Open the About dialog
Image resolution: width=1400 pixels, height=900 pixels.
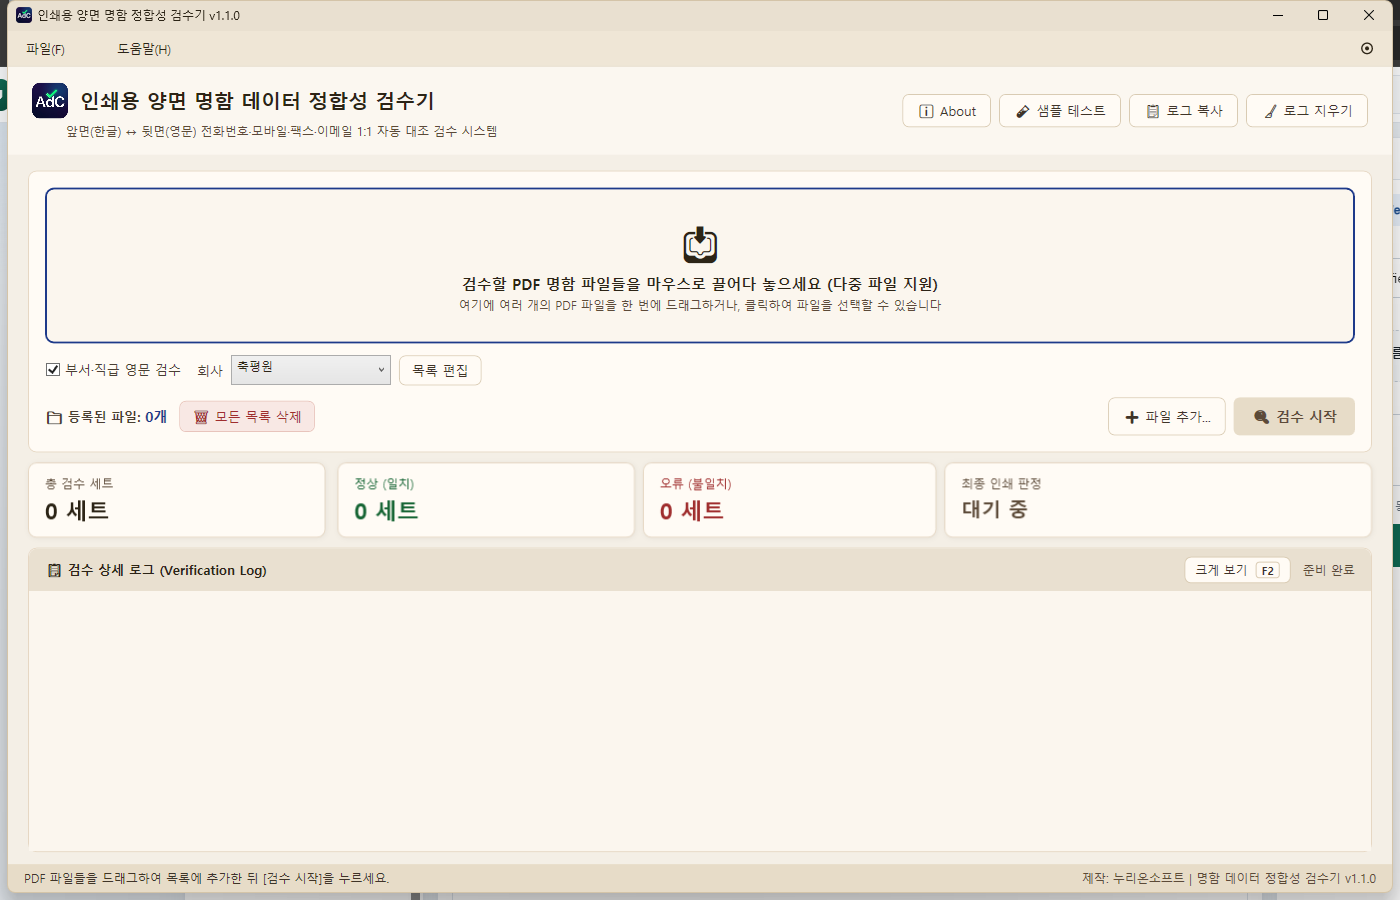[x=946, y=111]
